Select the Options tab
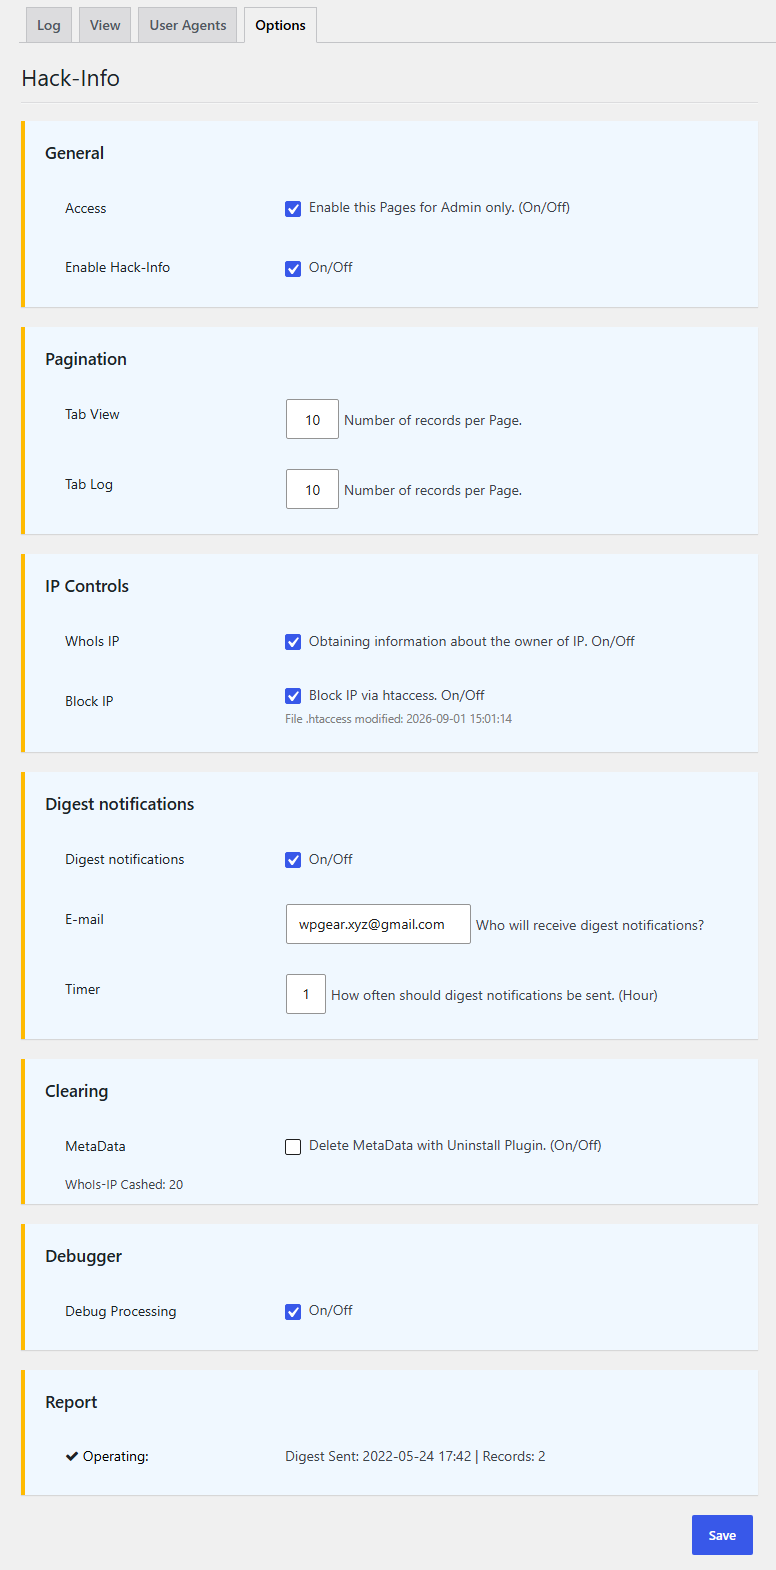This screenshot has width=776, height=1570. (280, 25)
